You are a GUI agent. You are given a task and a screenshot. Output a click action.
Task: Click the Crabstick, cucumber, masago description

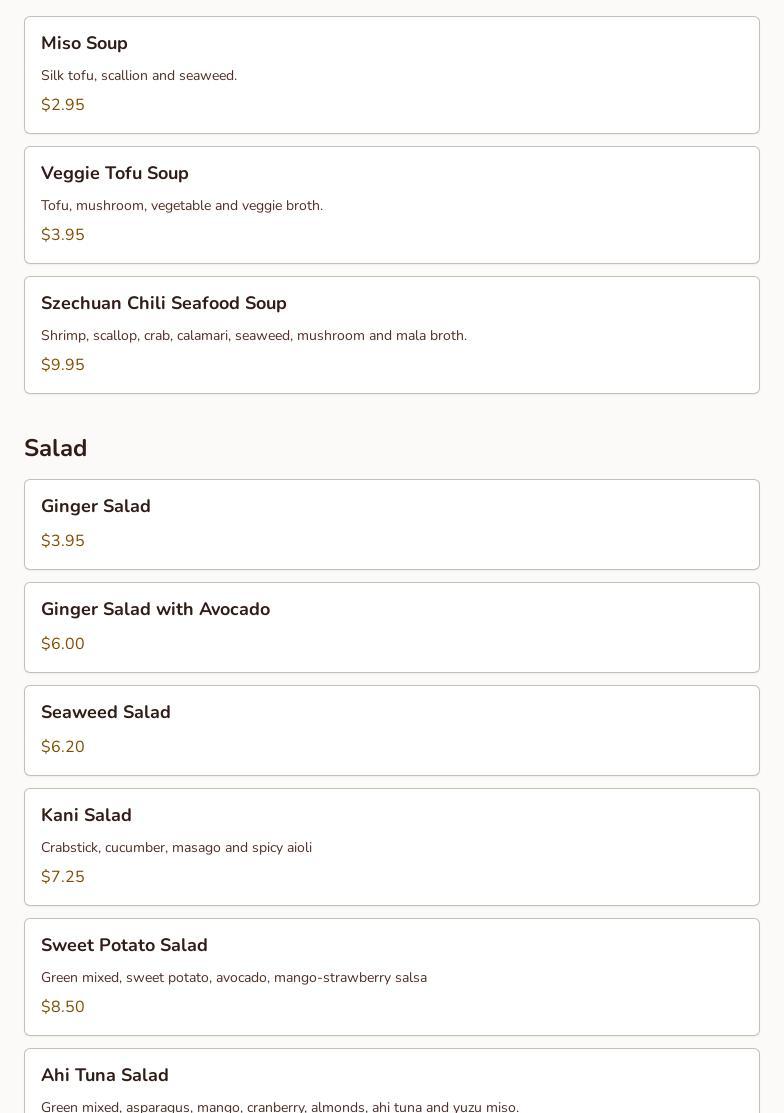click(177, 847)
